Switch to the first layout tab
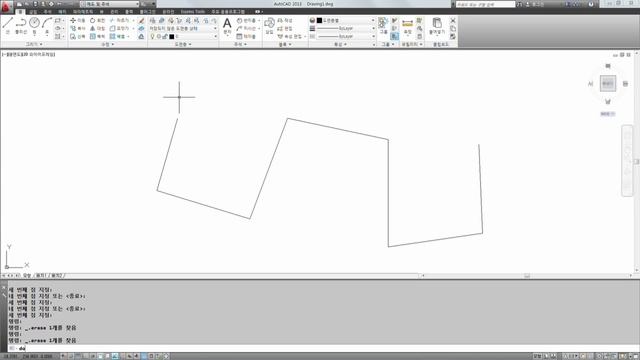Viewport: 640px width, 360px height. [40, 276]
